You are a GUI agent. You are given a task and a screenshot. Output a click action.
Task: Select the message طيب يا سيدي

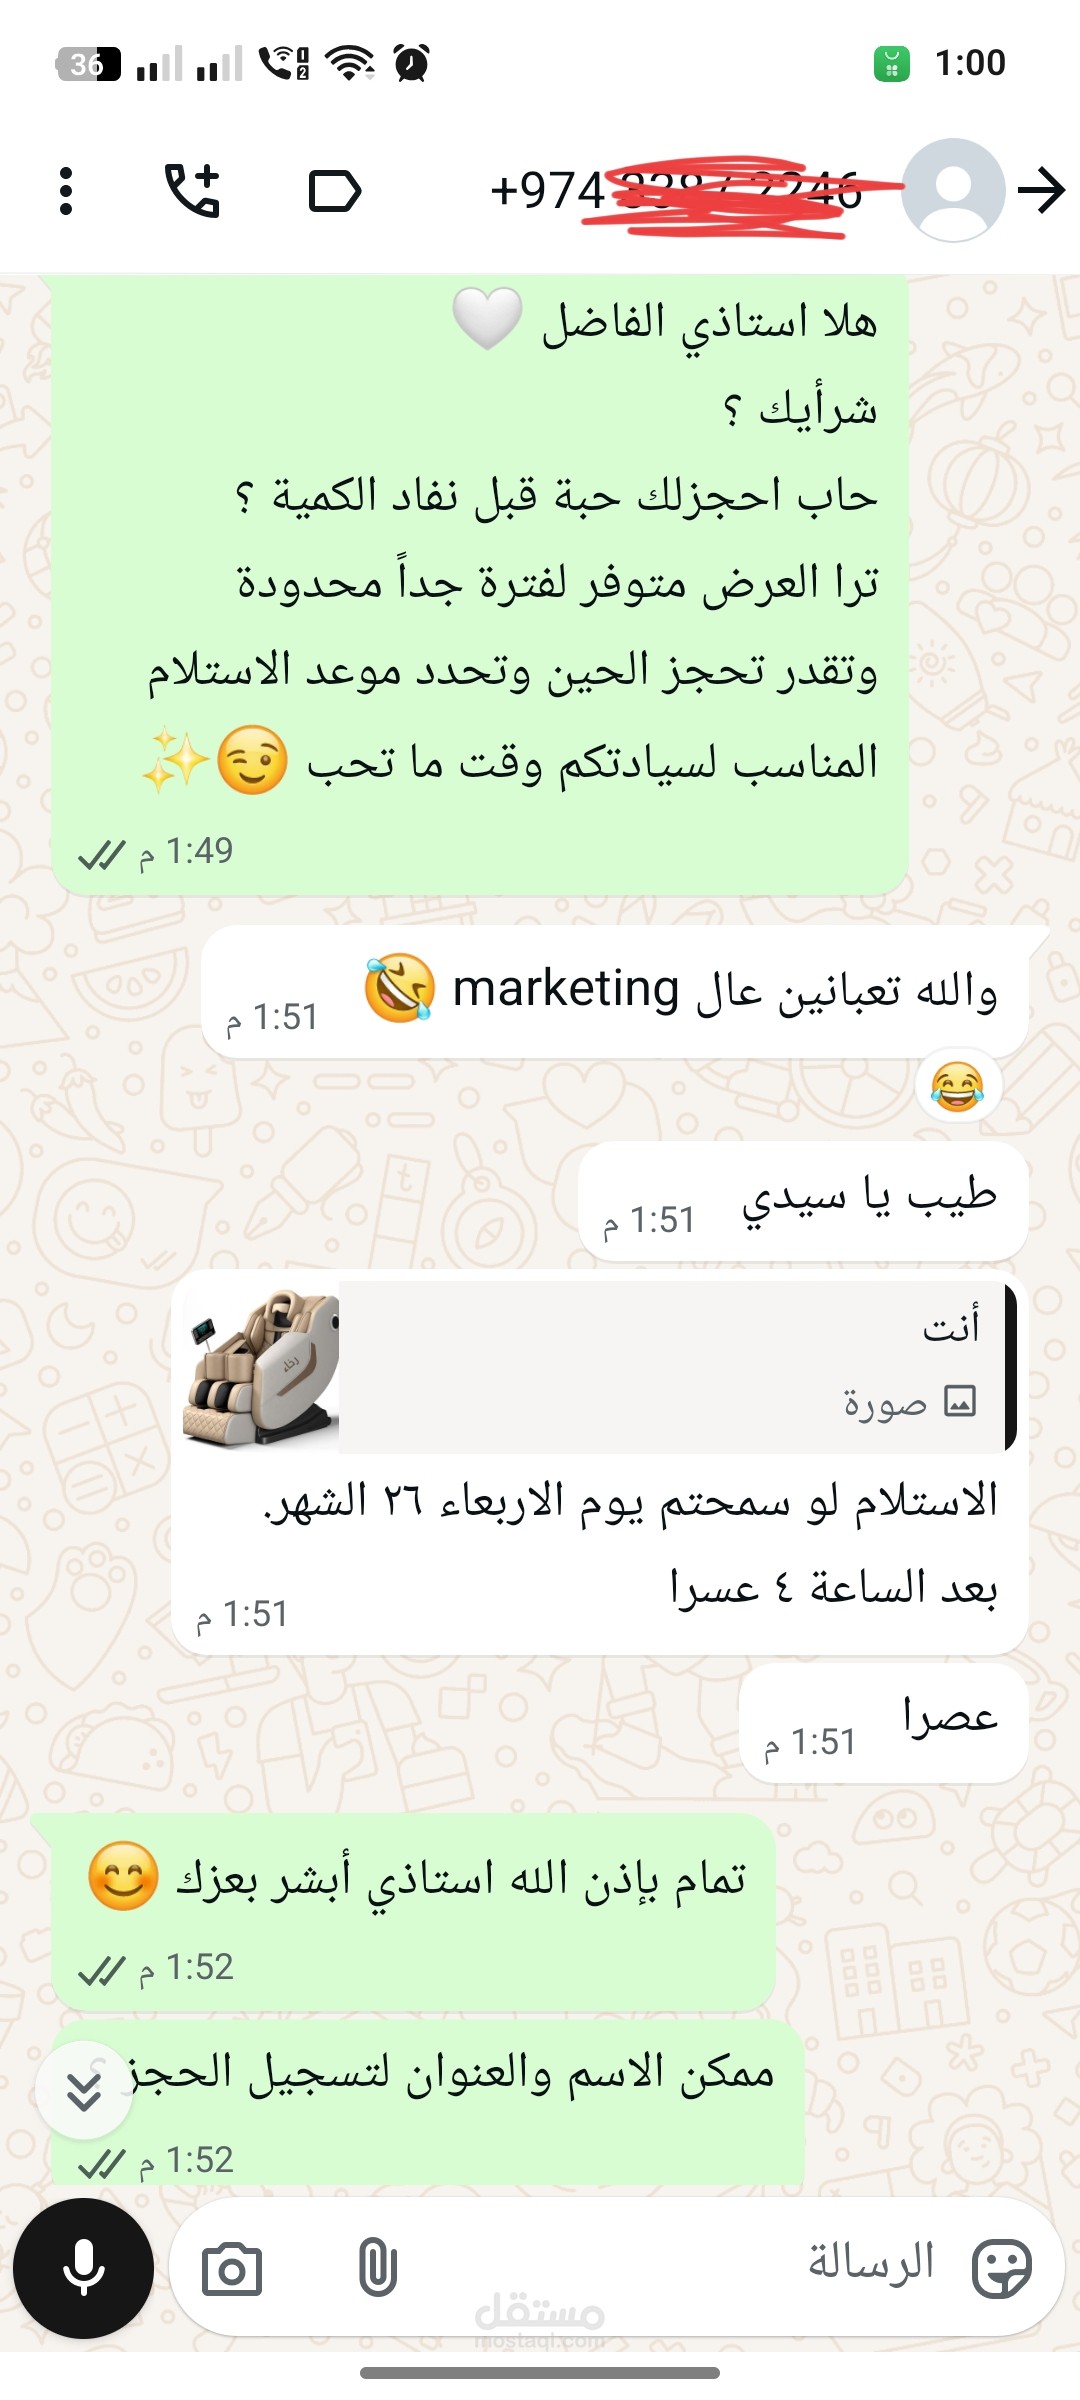[x=803, y=1201]
